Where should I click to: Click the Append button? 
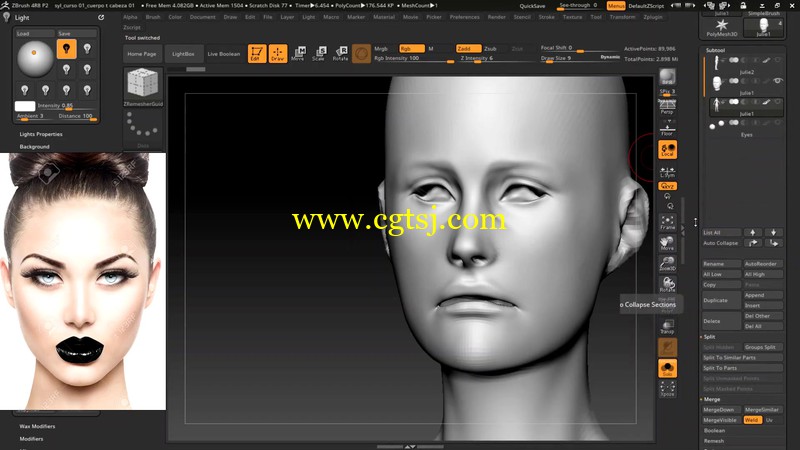763,295
